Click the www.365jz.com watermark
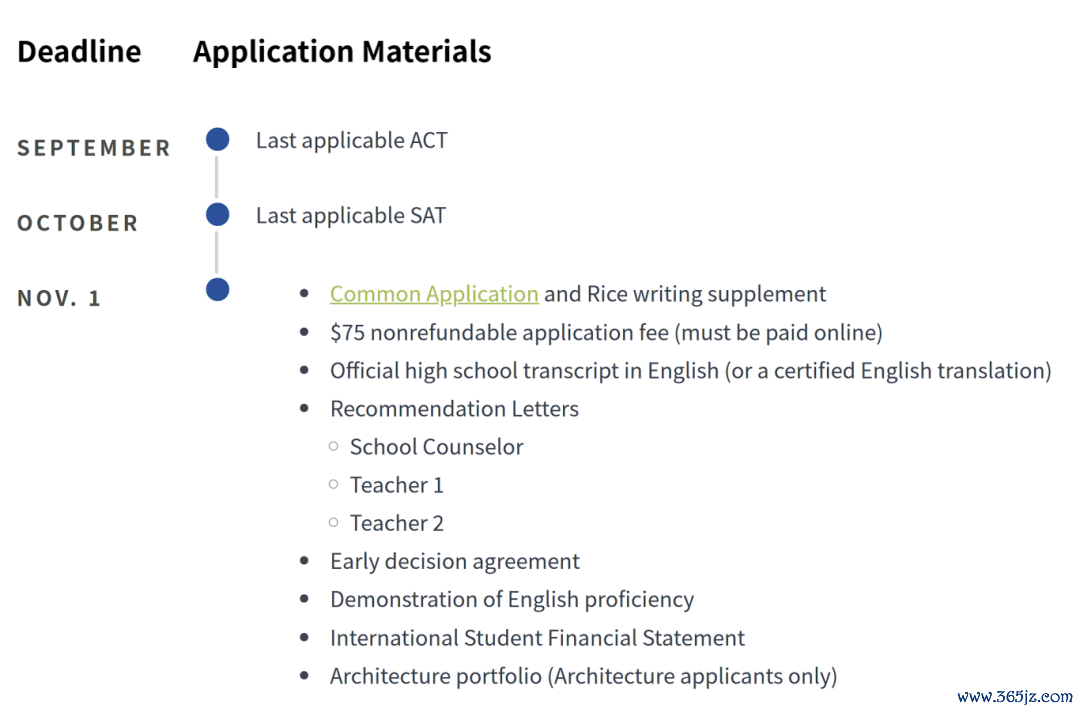 (1015, 697)
